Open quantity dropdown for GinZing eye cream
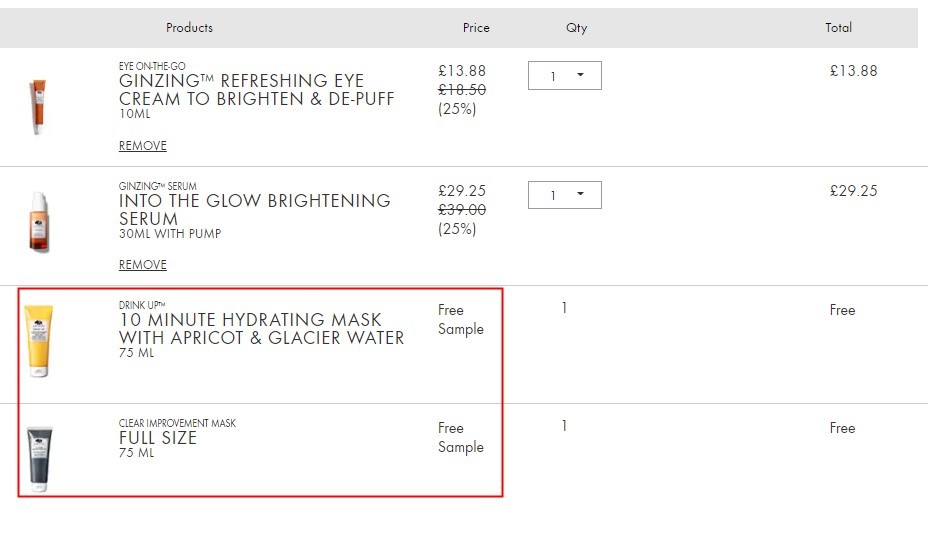The height and width of the screenshot is (533, 928). pos(565,76)
